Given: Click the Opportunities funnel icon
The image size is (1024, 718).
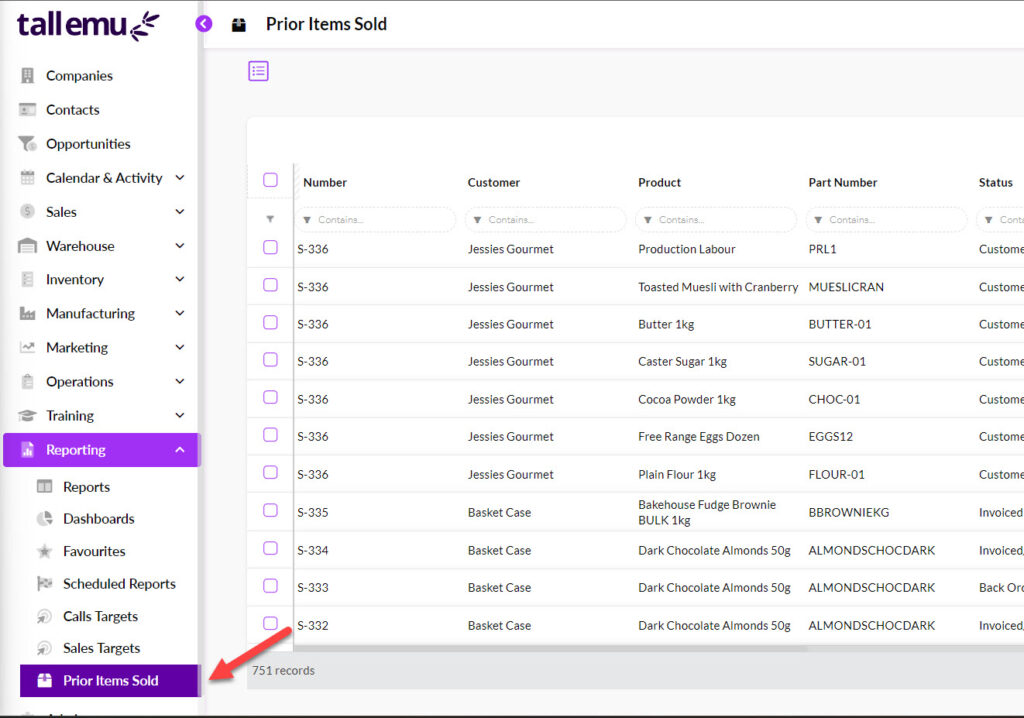Looking at the screenshot, I should point(27,144).
